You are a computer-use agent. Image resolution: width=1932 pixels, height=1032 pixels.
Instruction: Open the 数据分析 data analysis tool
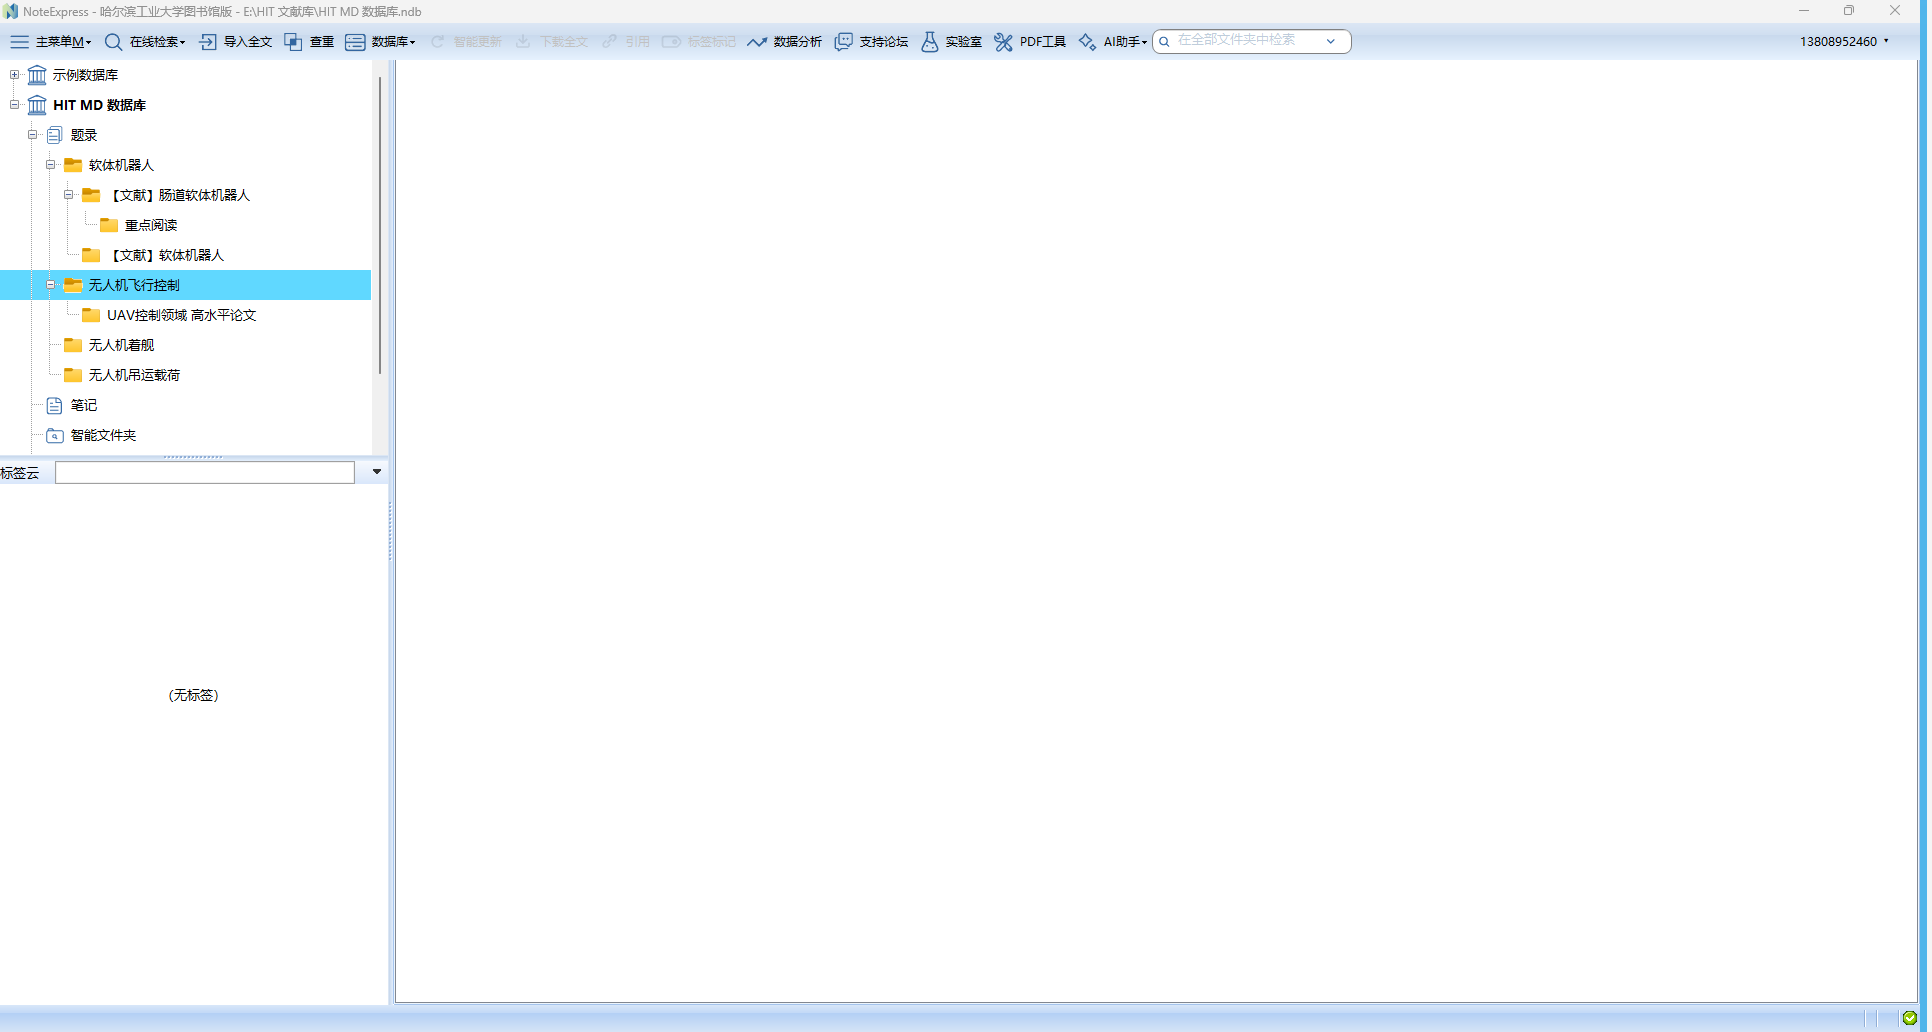pyautogui.click(x=785, y=42)
